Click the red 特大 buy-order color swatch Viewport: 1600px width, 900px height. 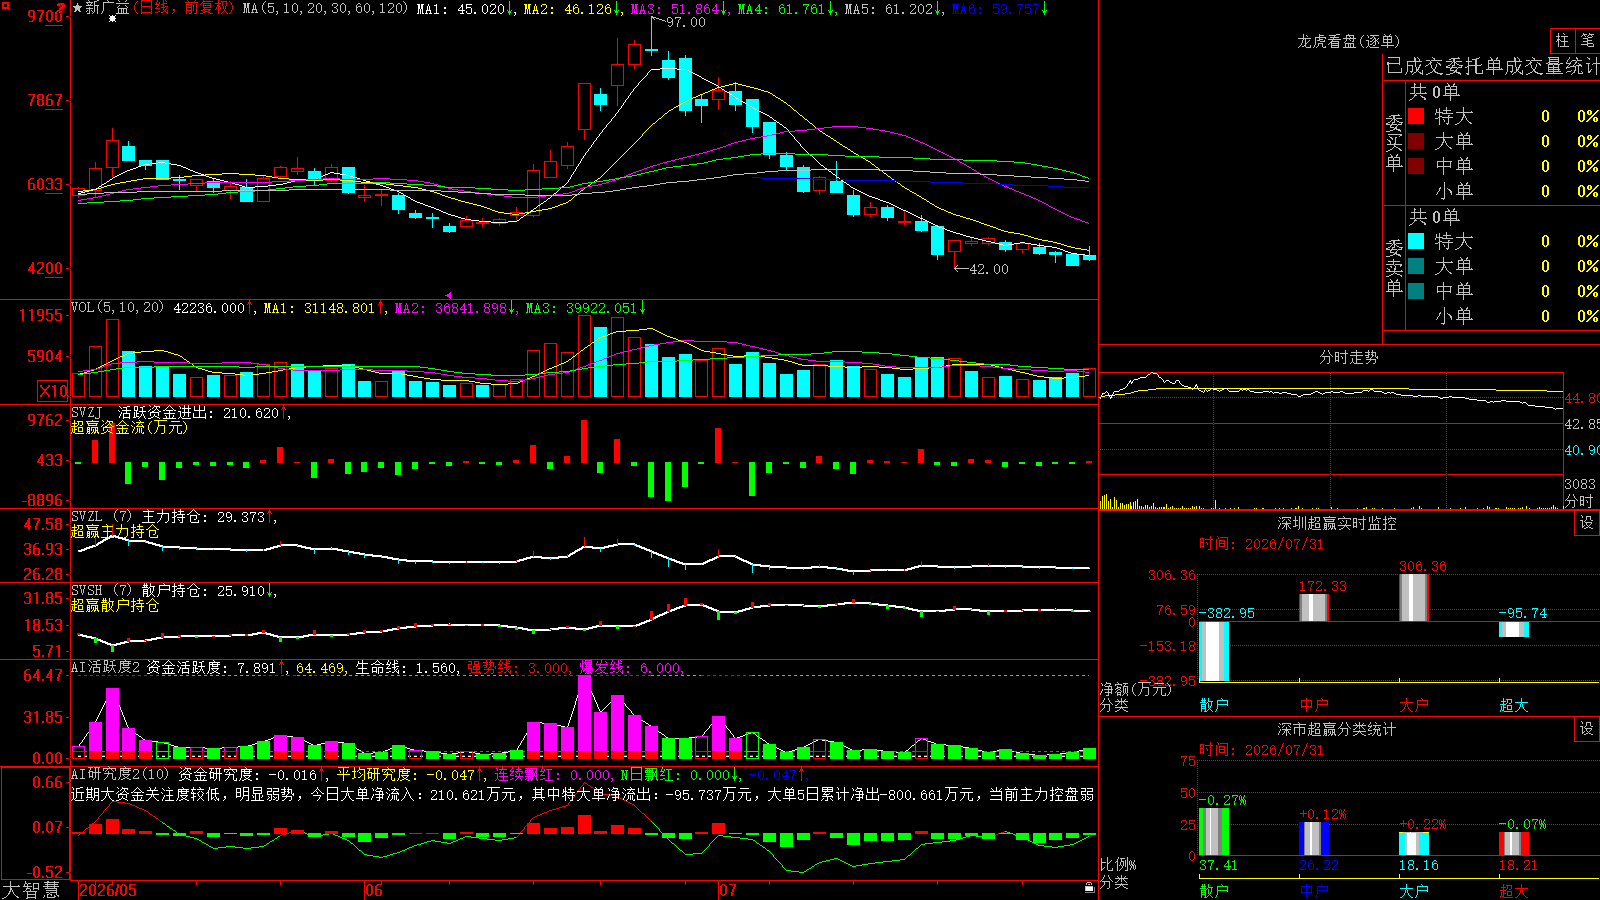[1416, 116]
